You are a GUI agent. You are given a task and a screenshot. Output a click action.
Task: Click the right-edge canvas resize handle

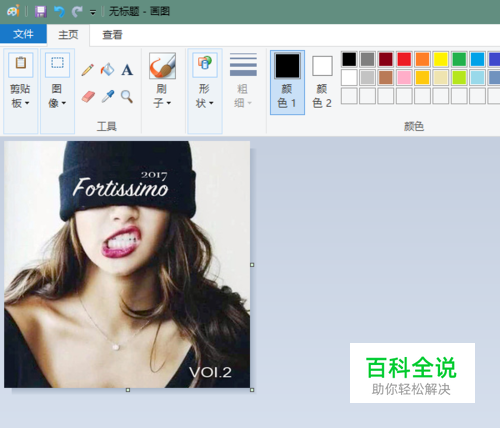252,265
